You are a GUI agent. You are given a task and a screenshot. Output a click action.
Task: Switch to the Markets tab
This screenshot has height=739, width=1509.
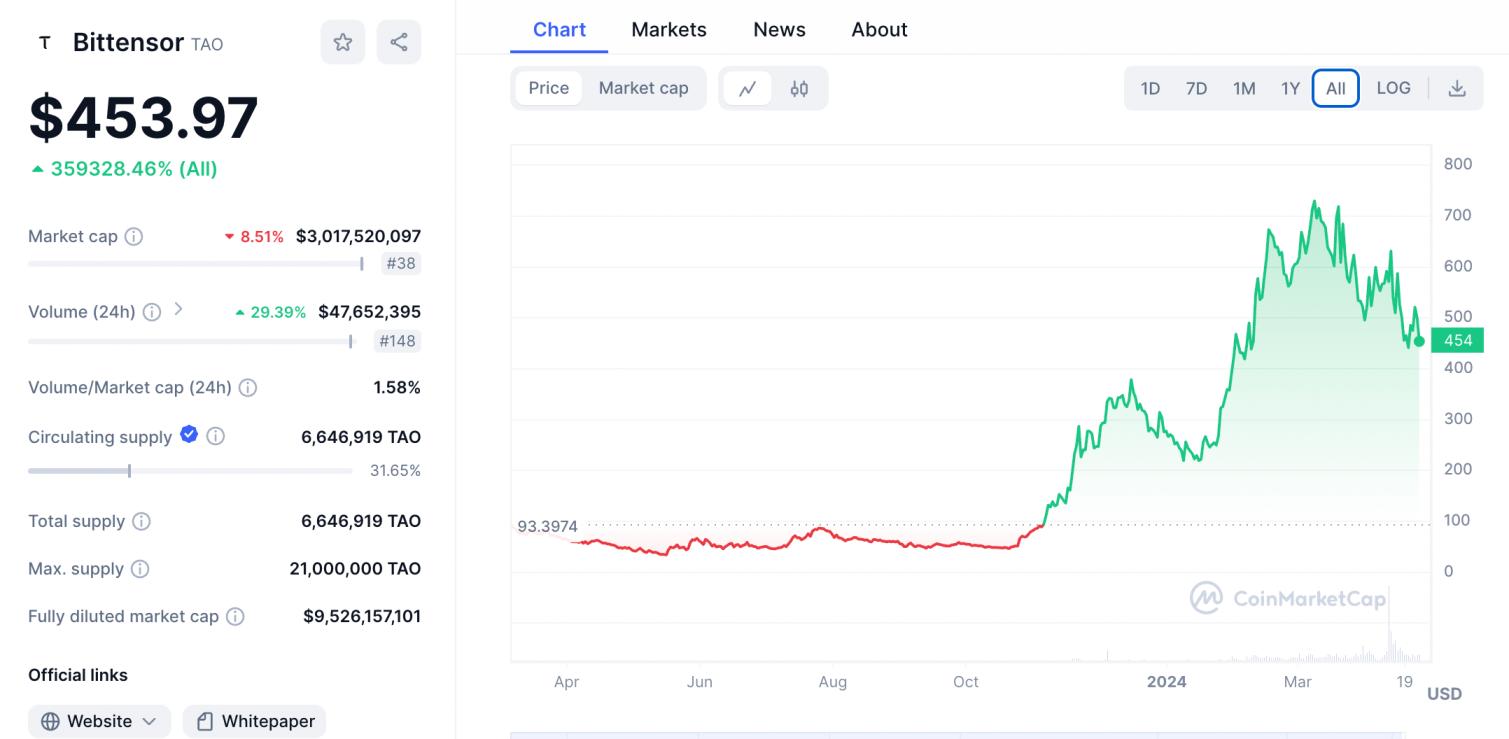[x=669, y=30]
